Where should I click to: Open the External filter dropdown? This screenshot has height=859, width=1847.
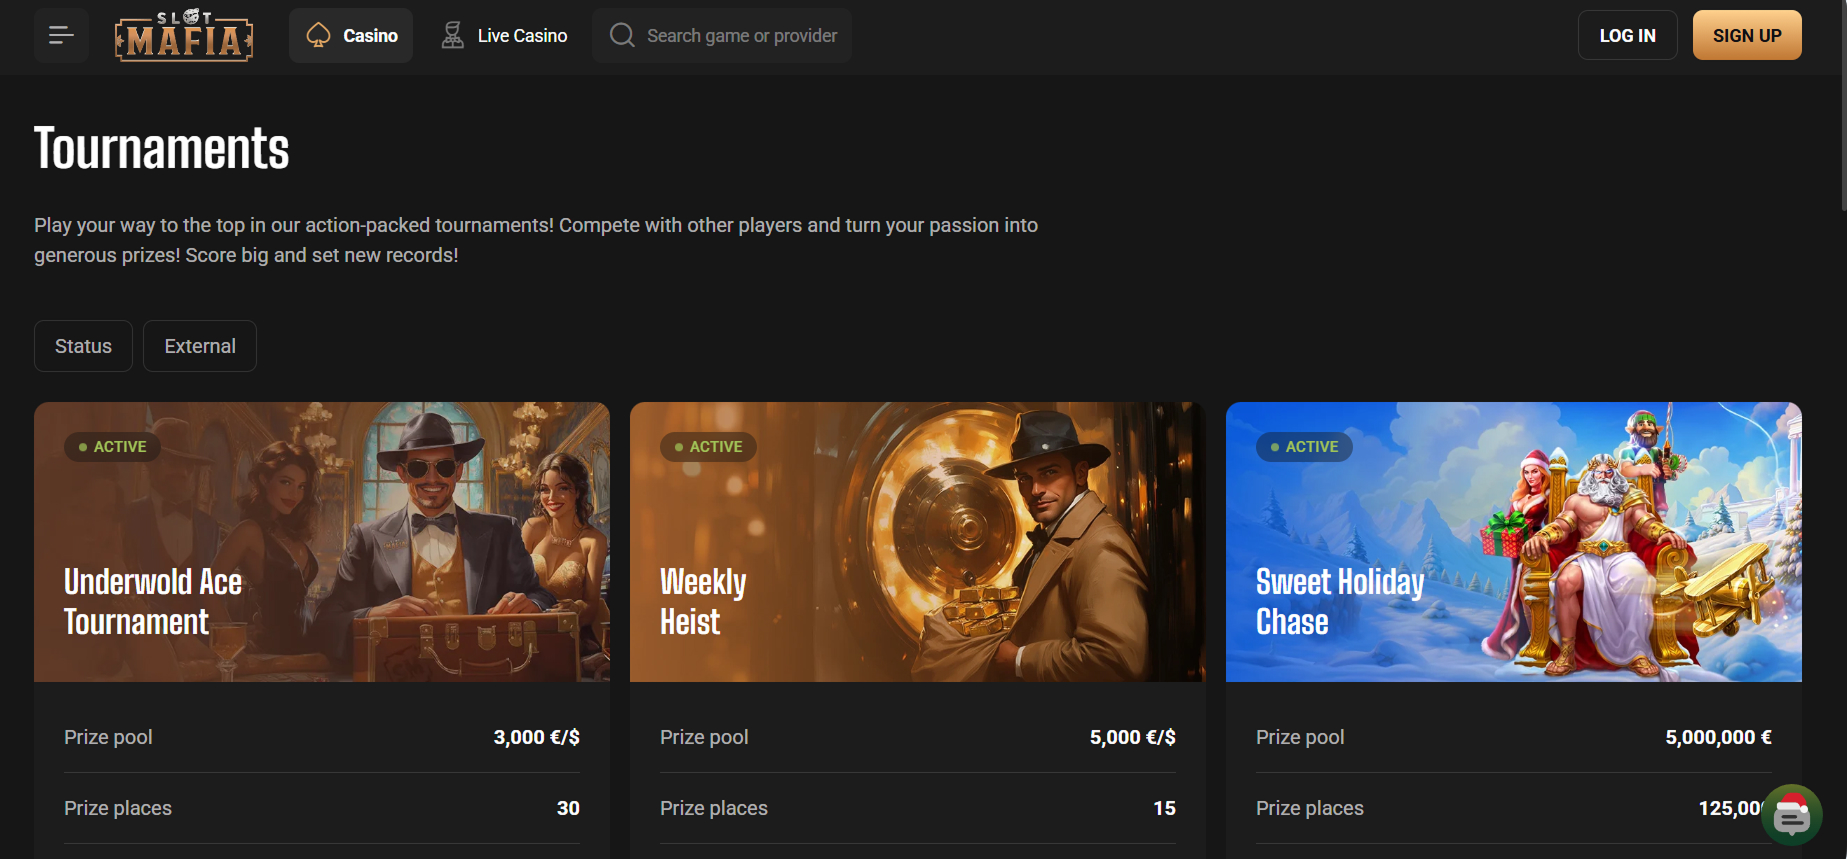pyautogui.click(x=200, y=346)
